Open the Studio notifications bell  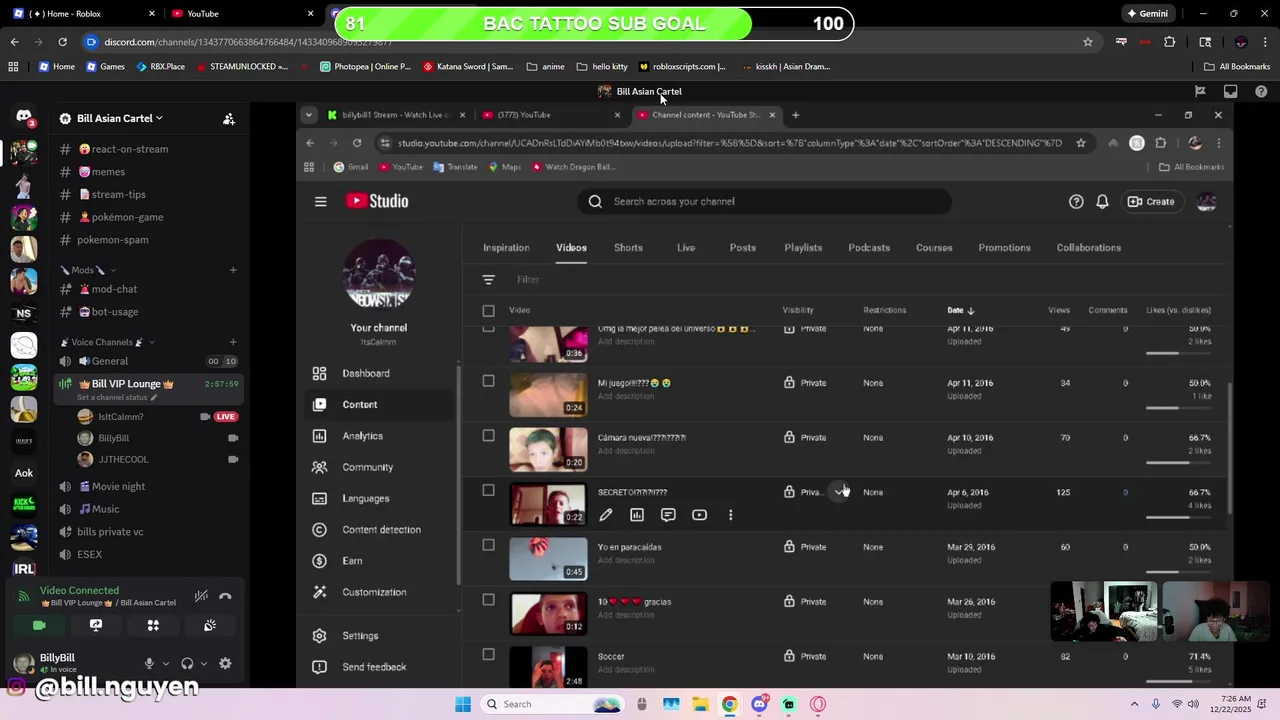click(1102, 201)
